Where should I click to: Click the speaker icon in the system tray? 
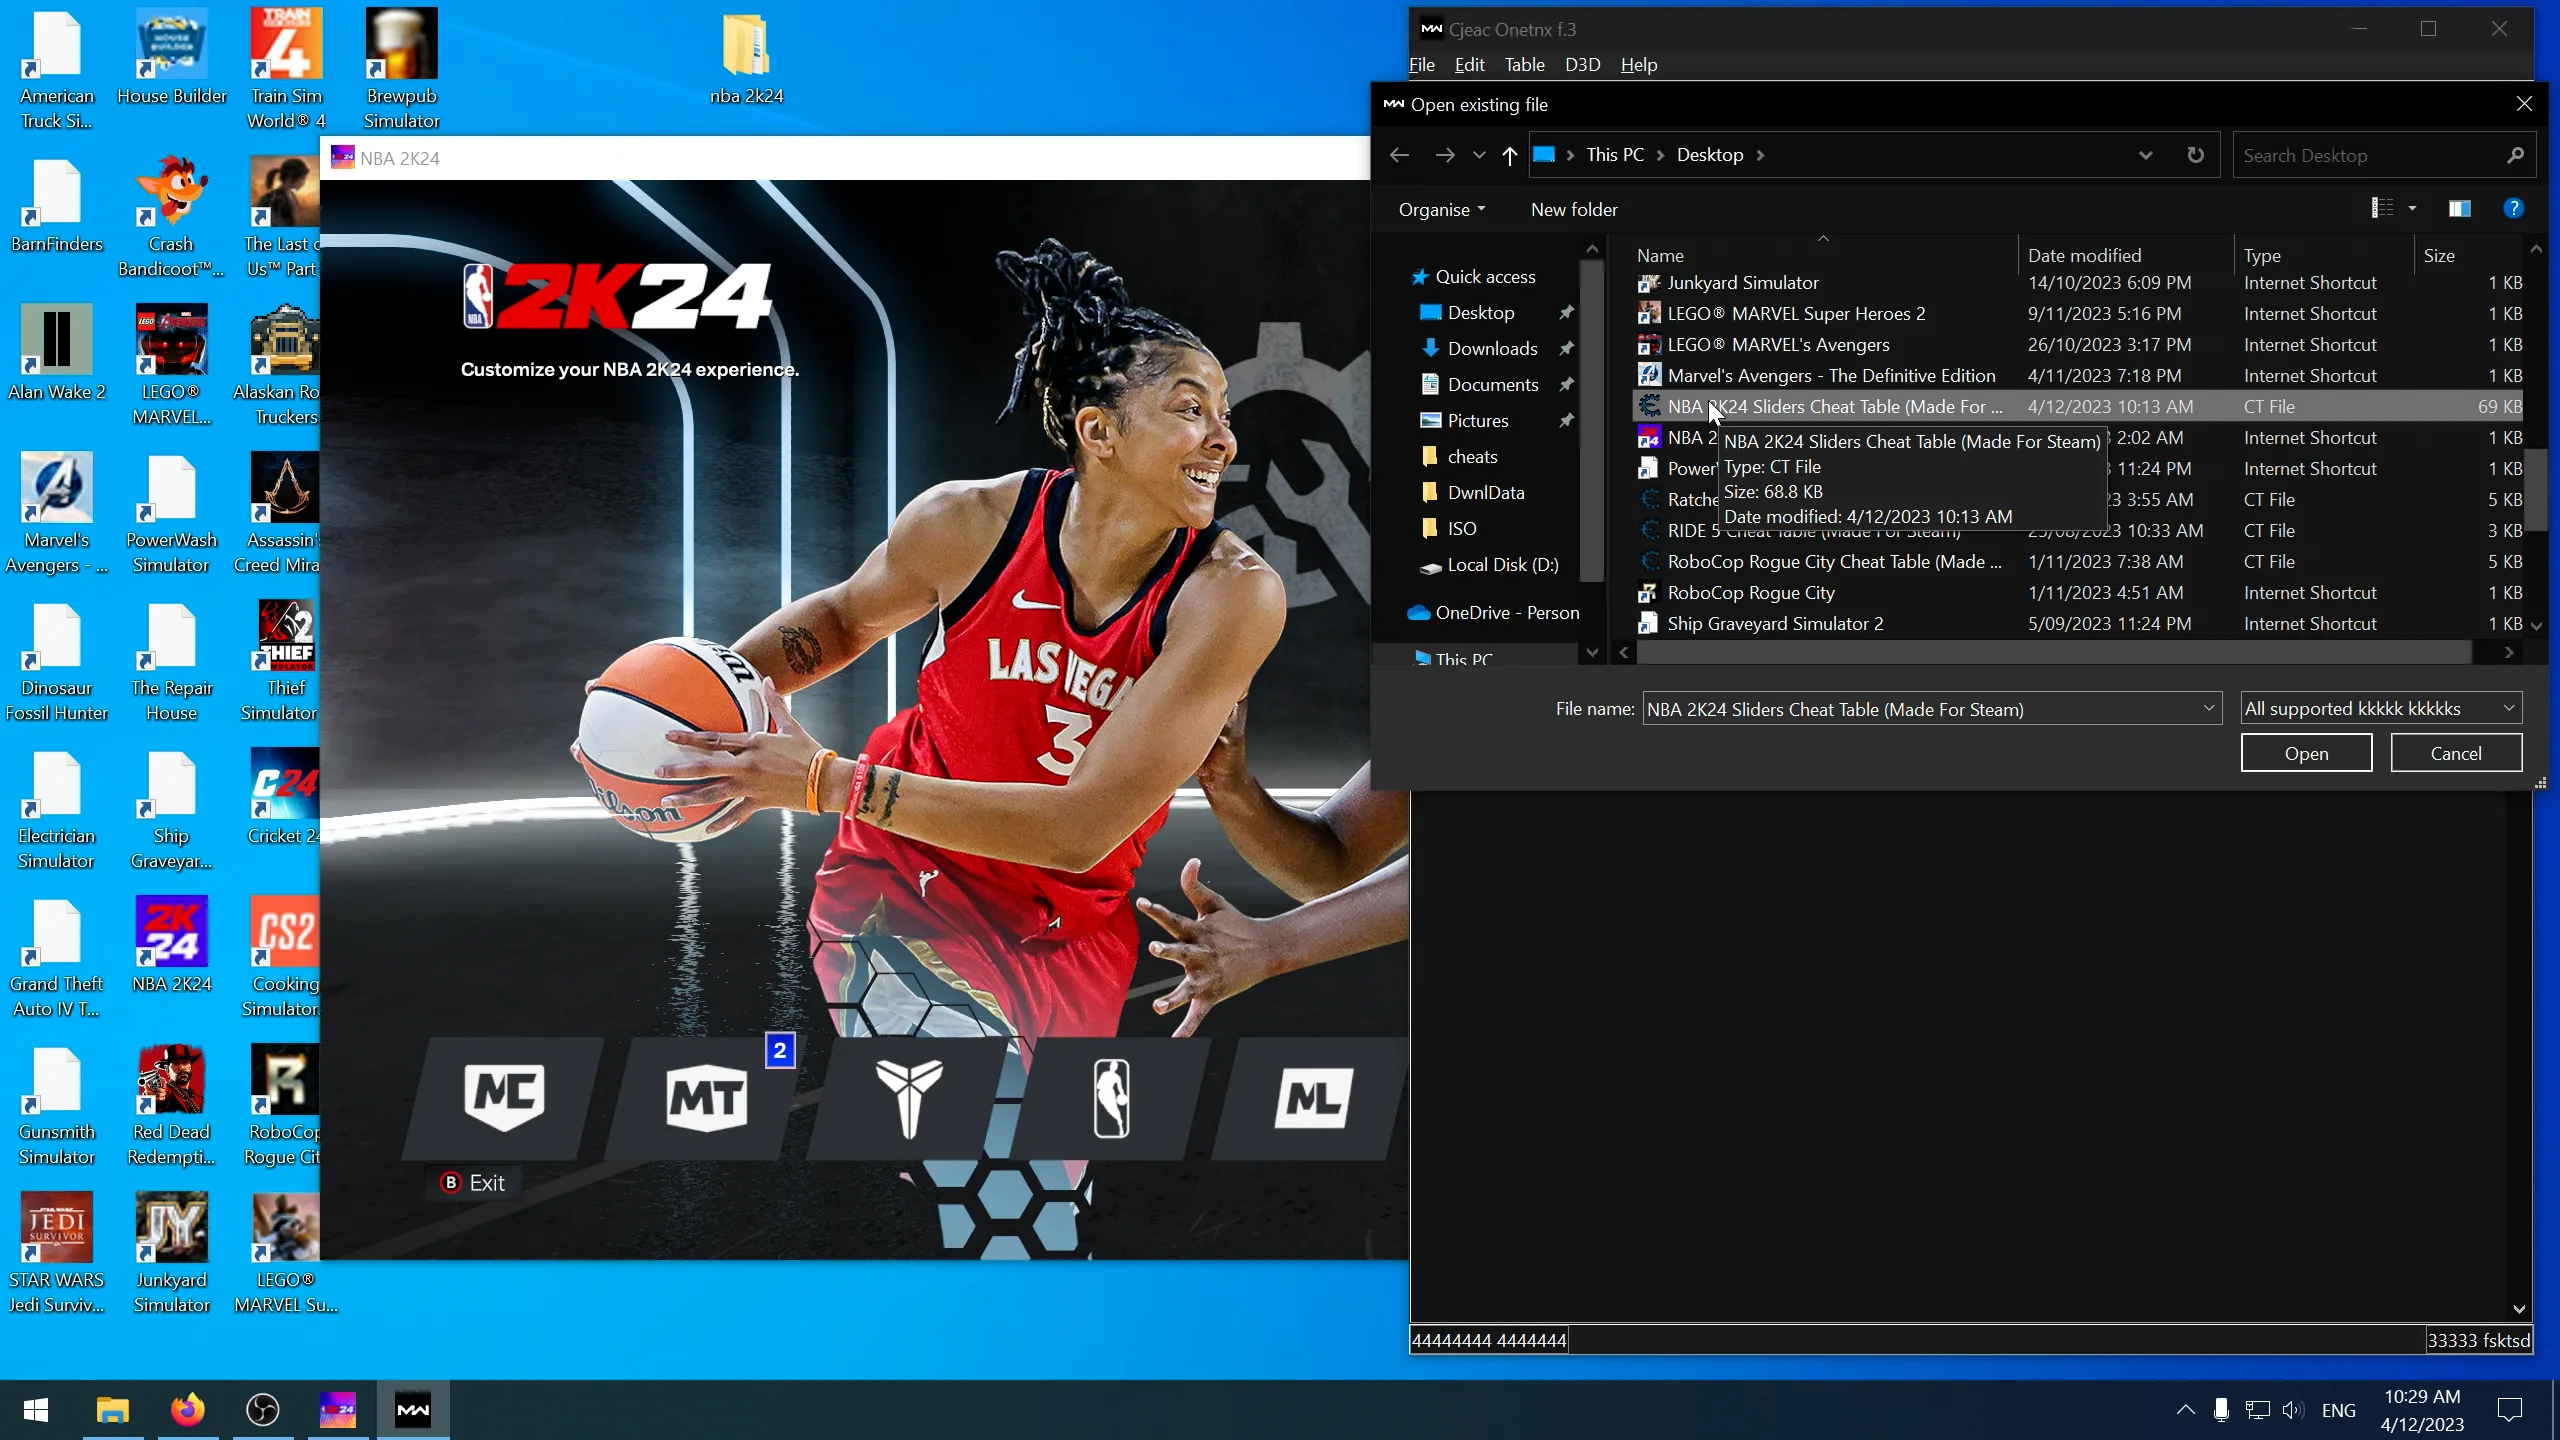[2292, 1409]
